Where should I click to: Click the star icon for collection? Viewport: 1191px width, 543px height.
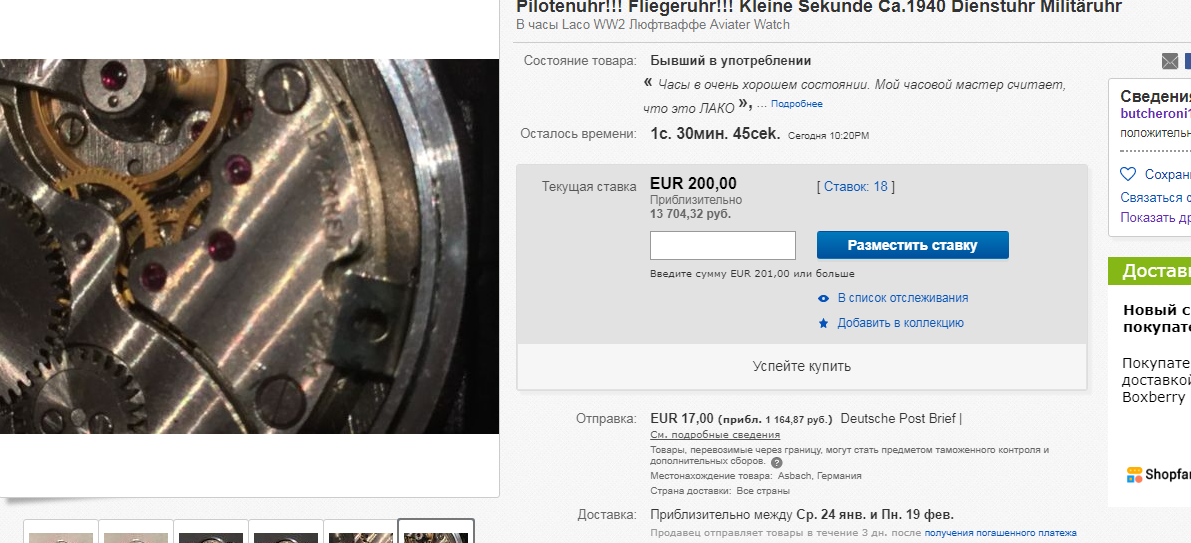point(823,323)
